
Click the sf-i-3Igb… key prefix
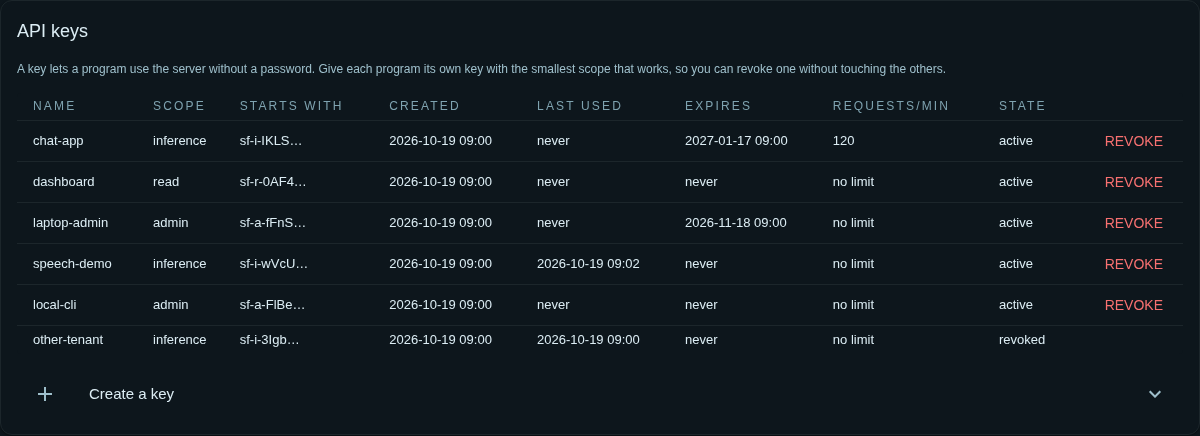[270, 340]
